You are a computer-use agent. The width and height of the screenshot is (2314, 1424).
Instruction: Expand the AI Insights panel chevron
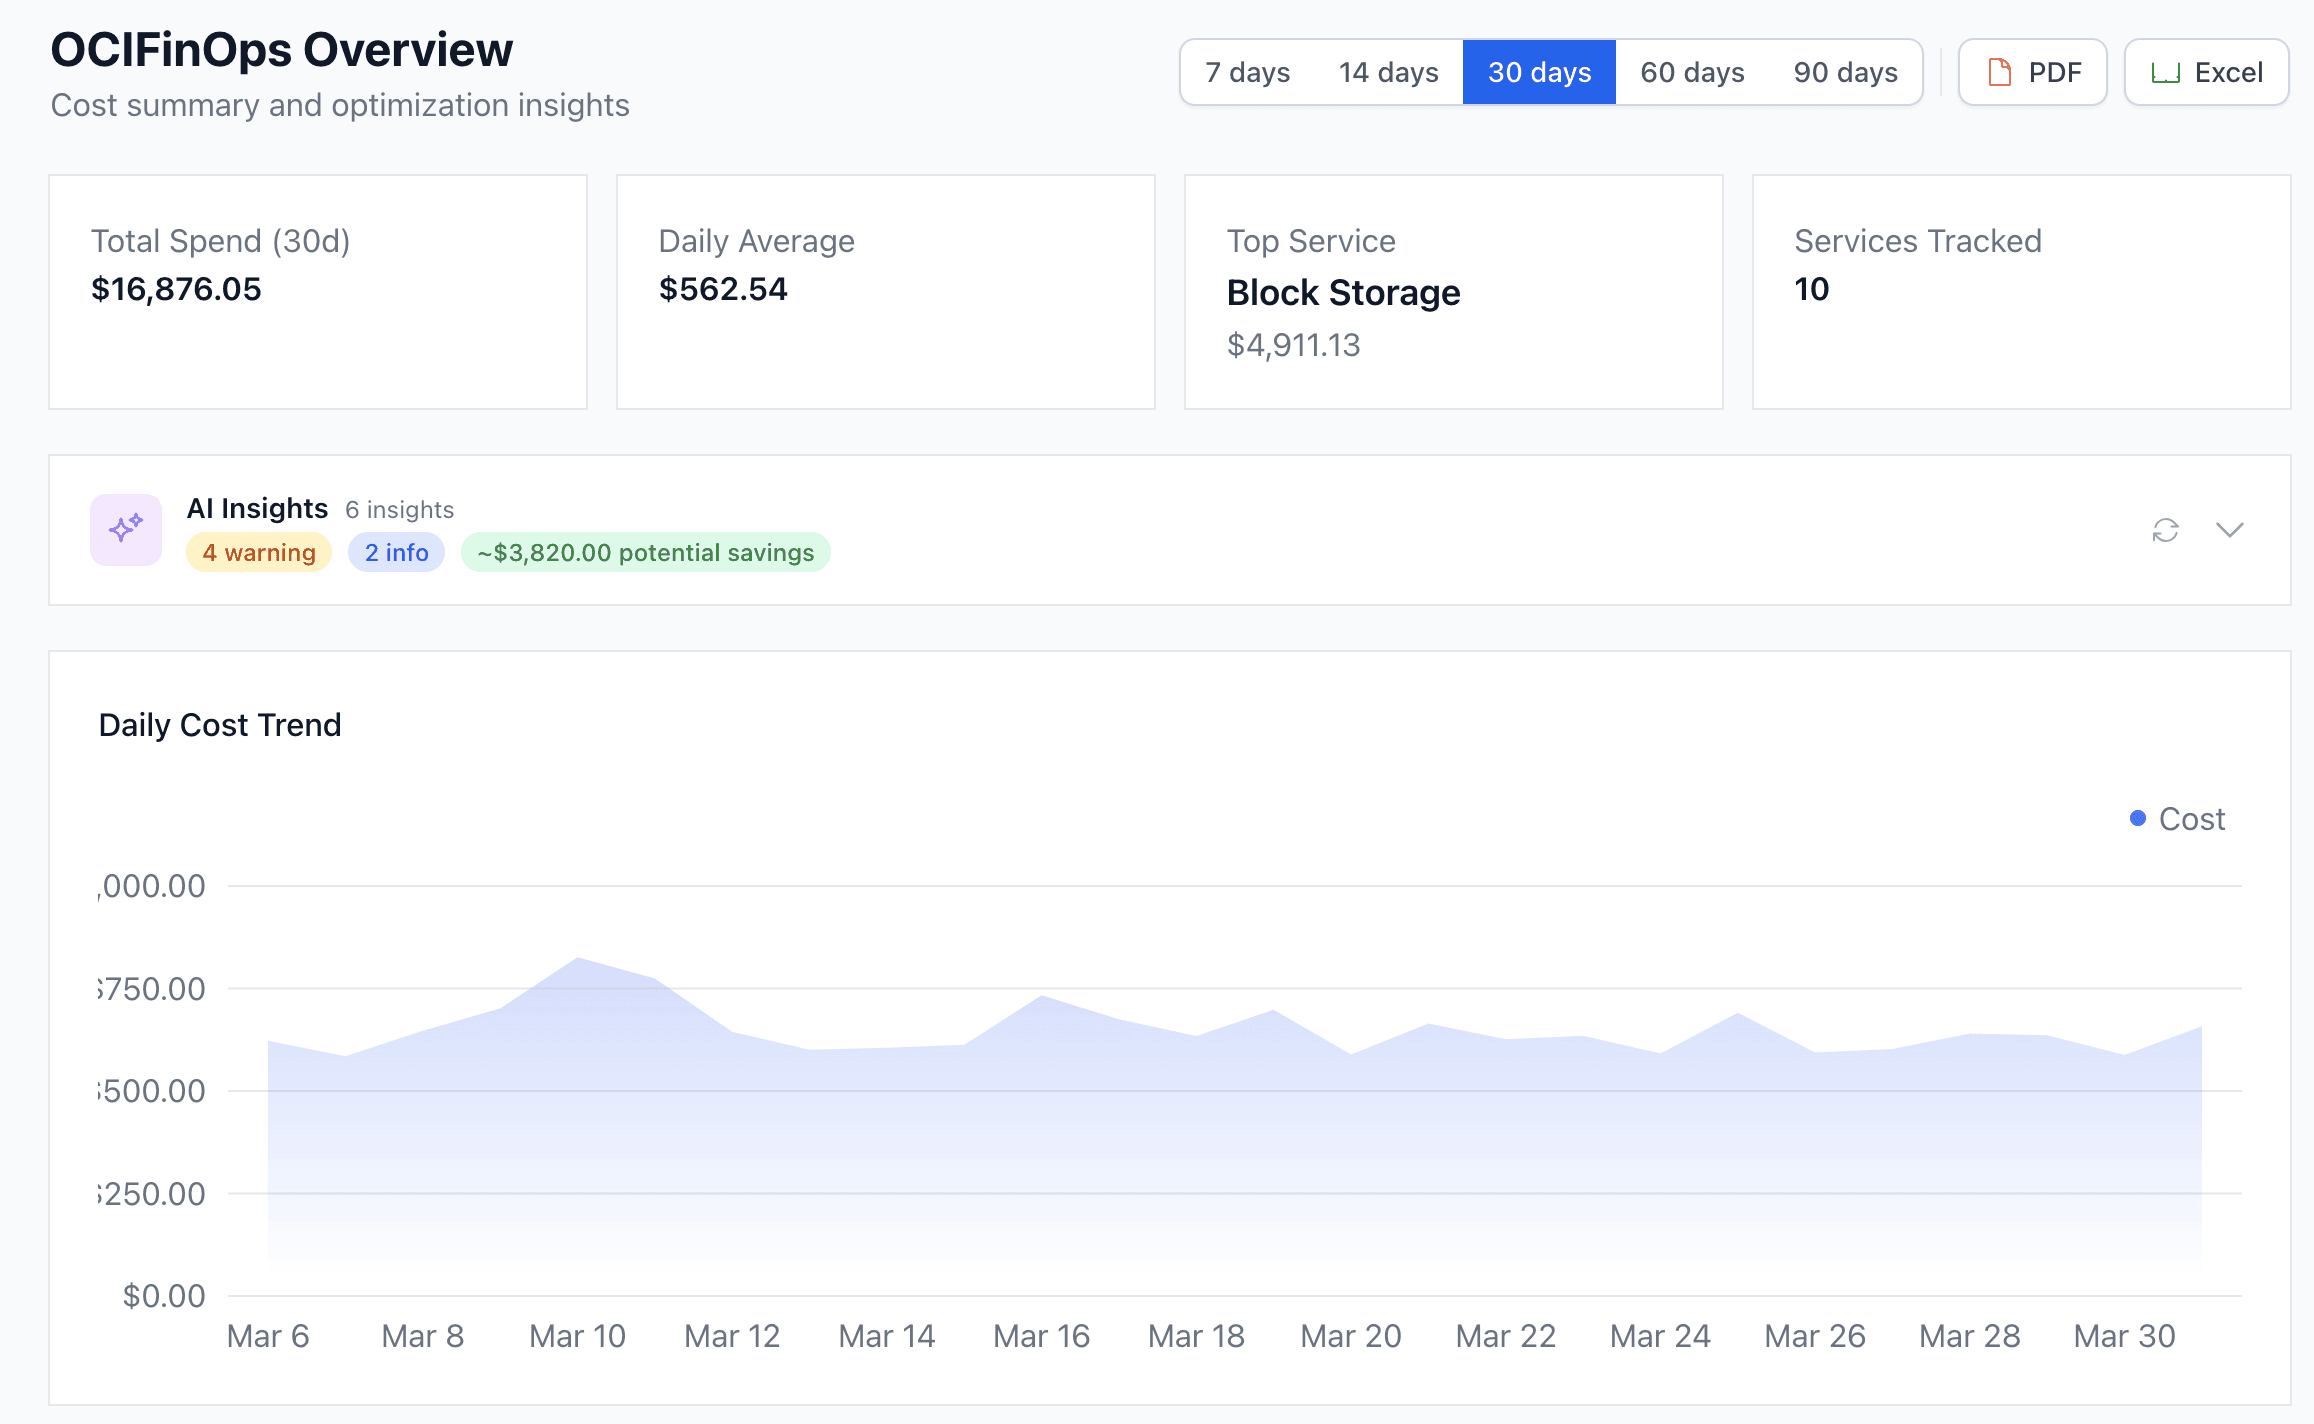(x=2229, y=530)
